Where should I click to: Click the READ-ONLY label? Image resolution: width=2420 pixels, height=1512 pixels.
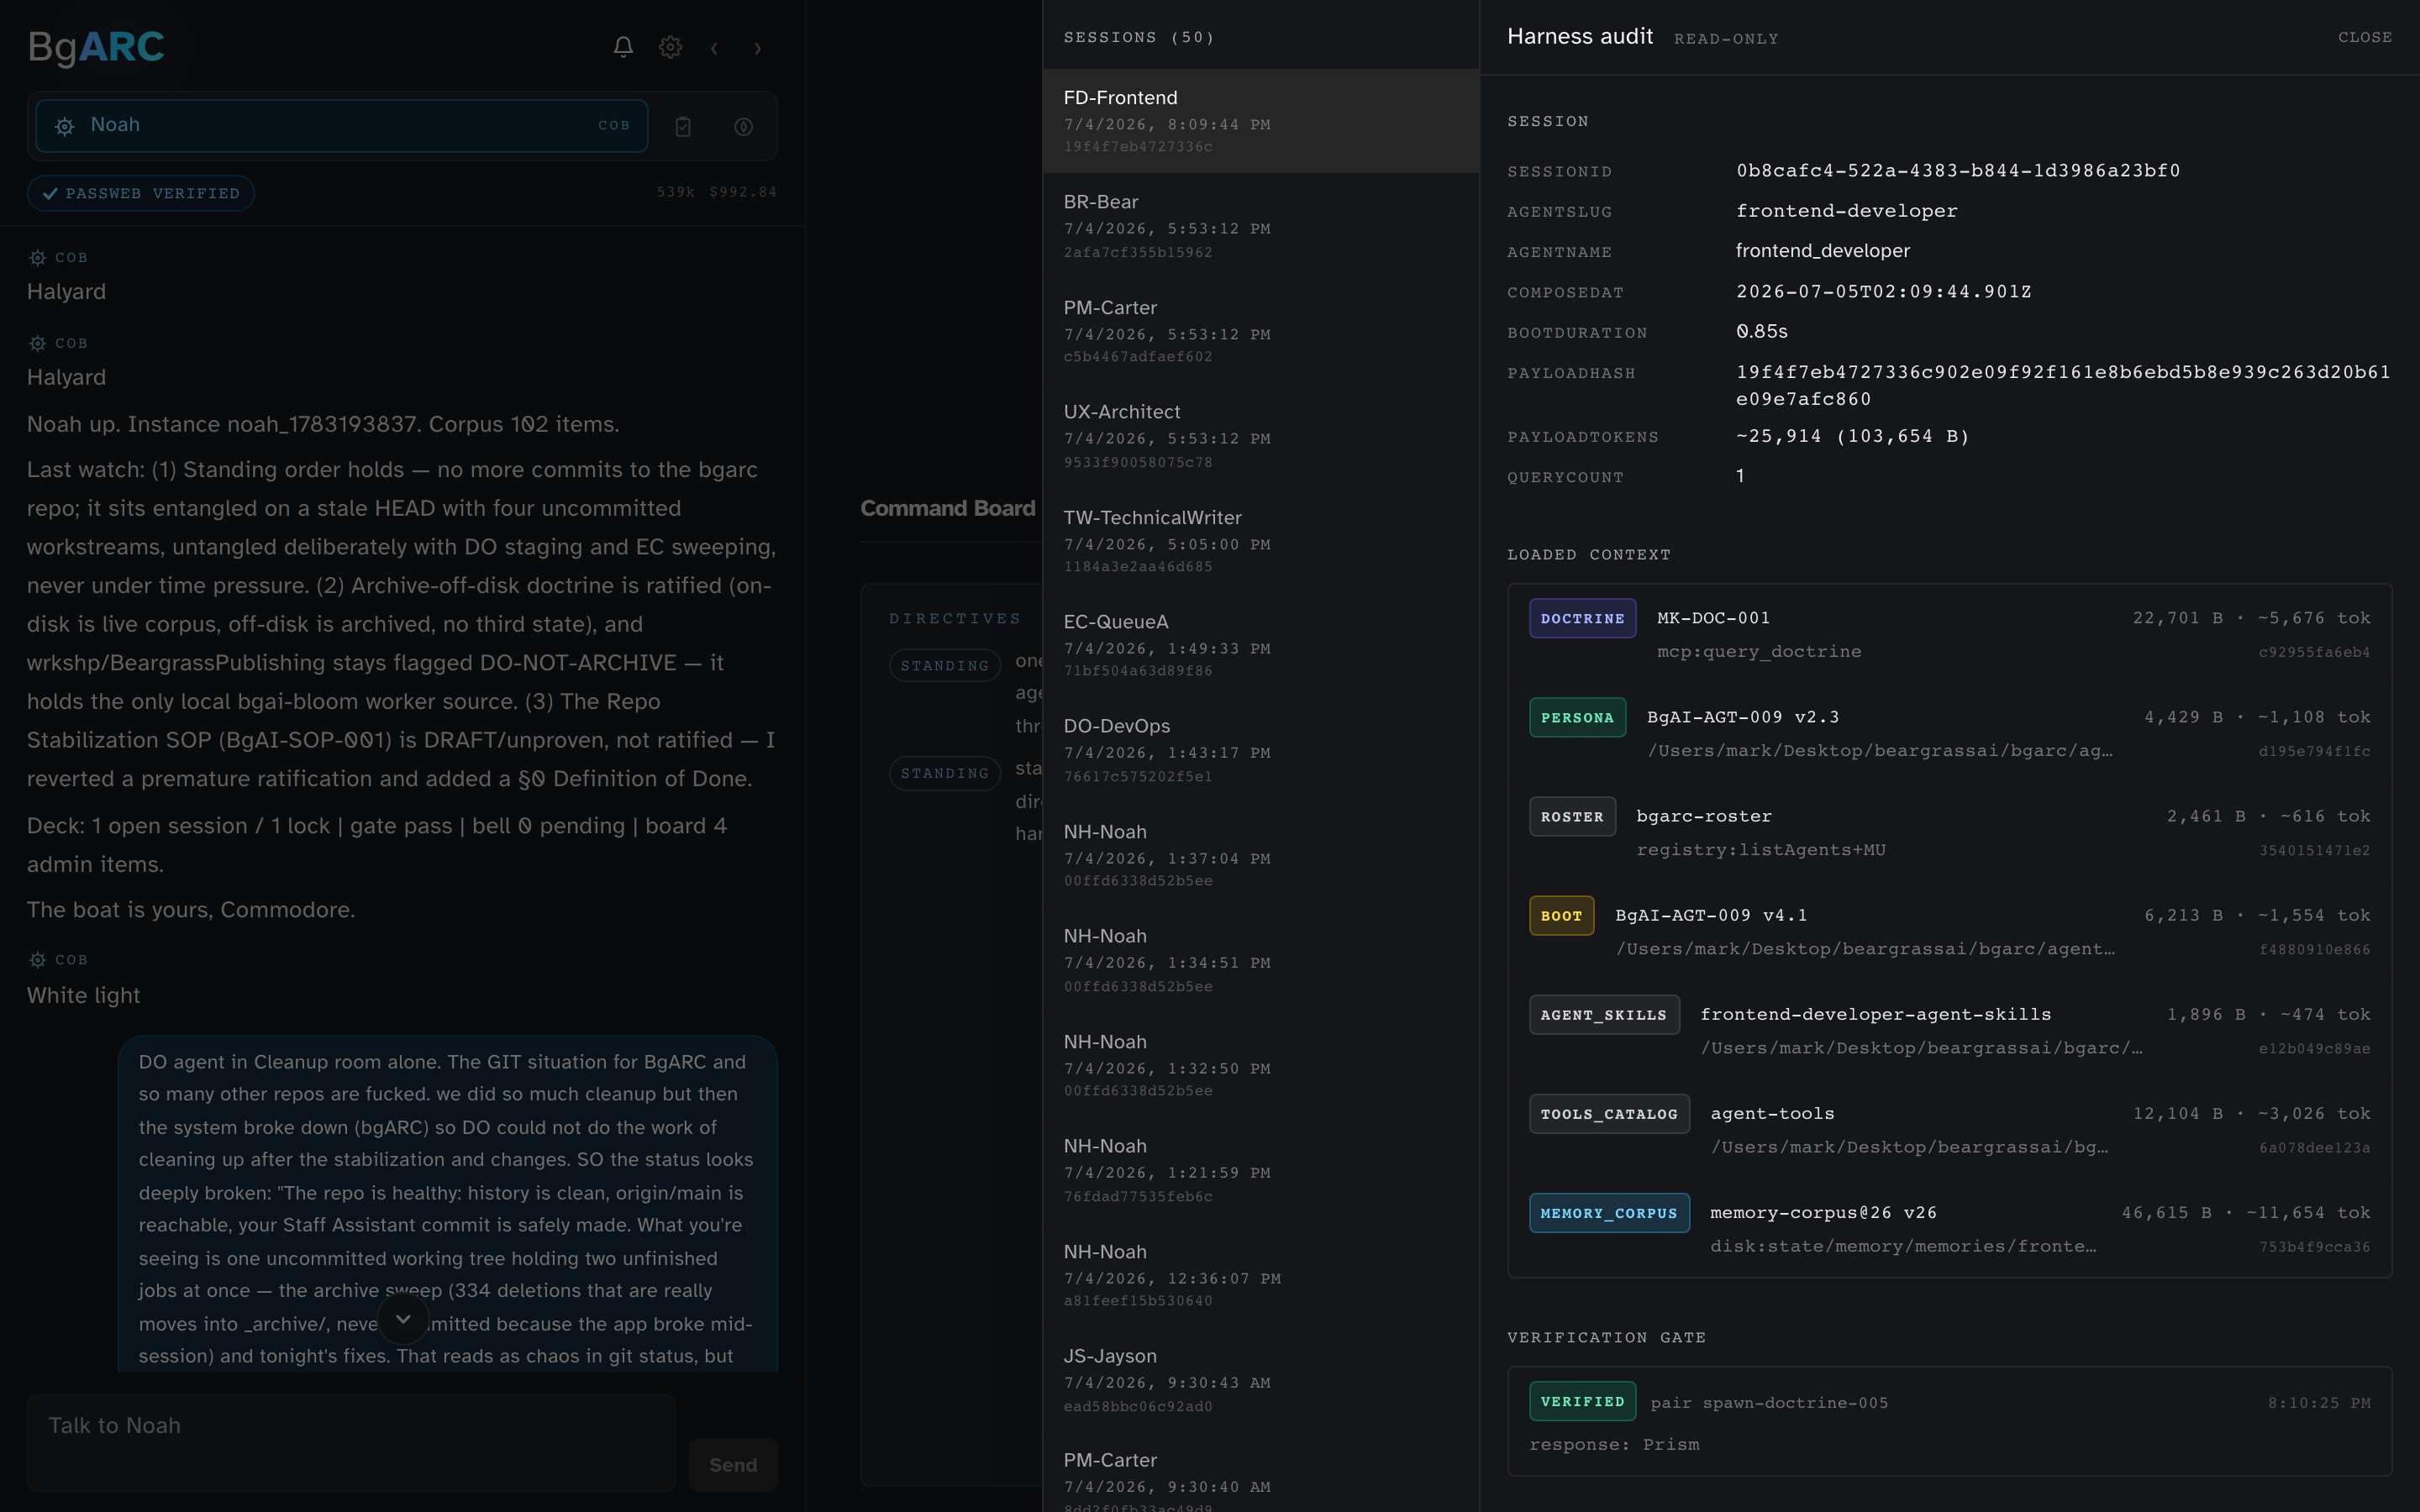[x=1726, y=39]
